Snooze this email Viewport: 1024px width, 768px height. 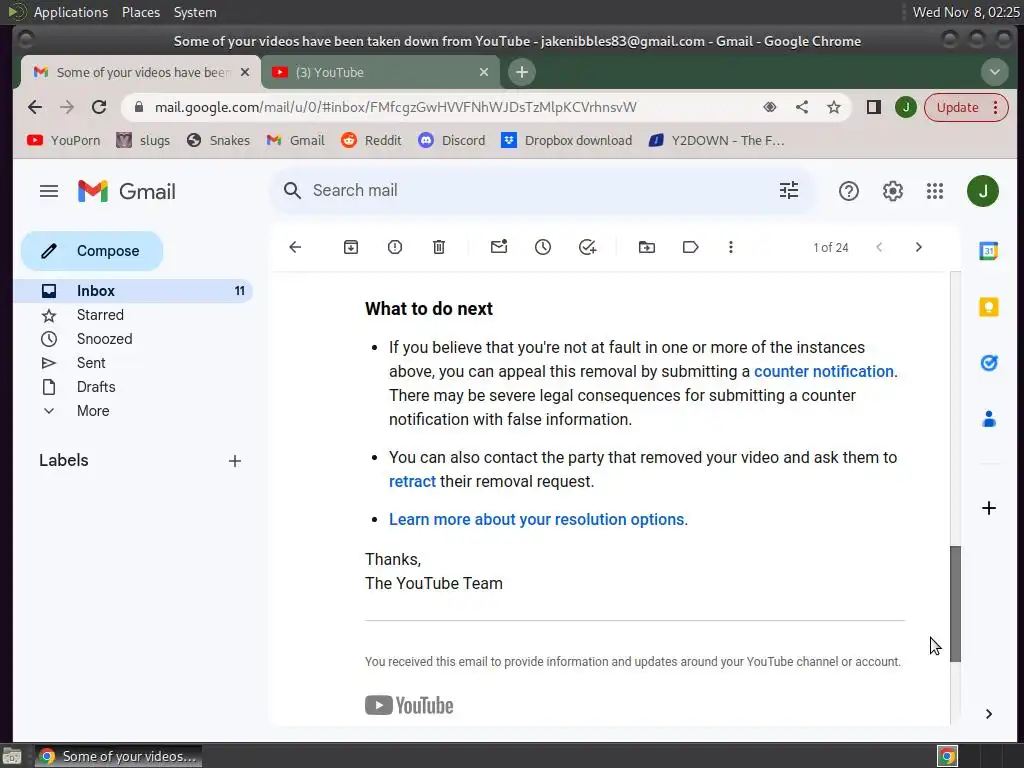click(x=543, y=247)
